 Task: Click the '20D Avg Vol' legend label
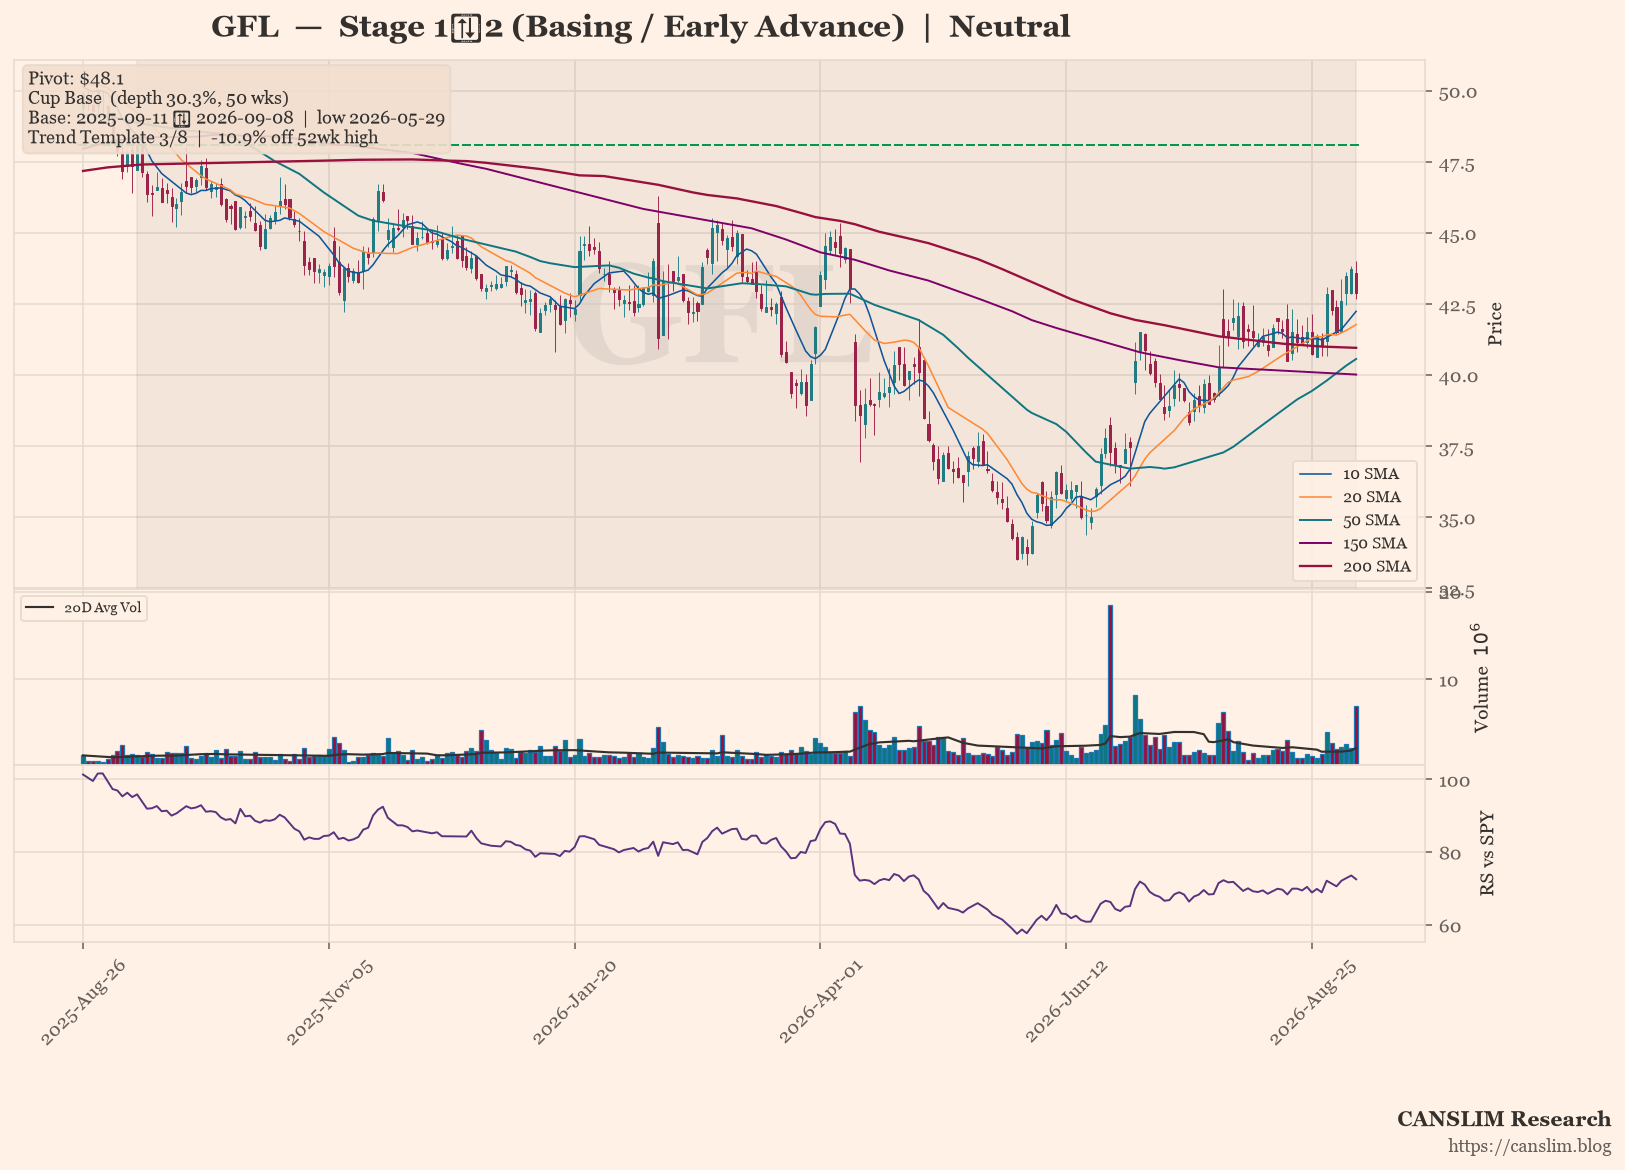coord(103,608)
